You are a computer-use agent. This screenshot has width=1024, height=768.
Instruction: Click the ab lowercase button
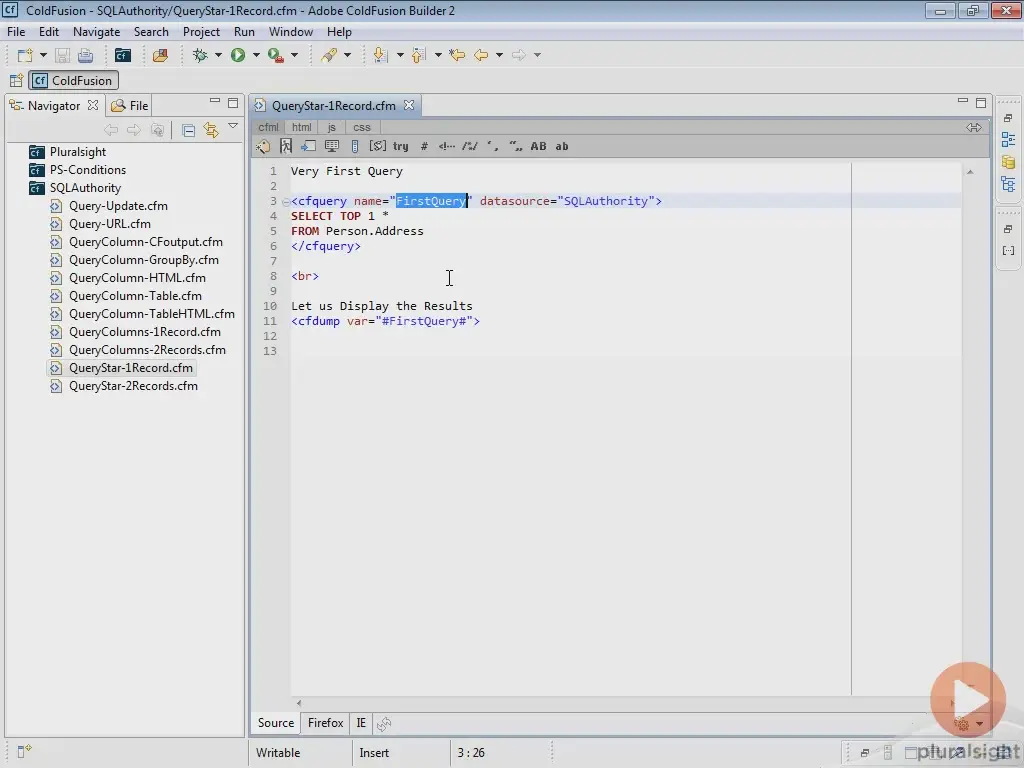pyautogui.click(x=562, y=146)
